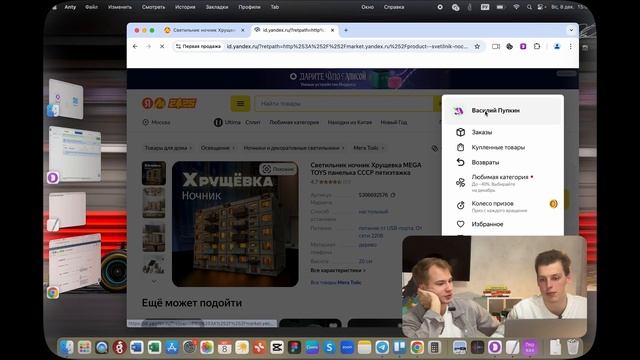Bookmark this page with the star icon
640x360 pixels.
coord(477,47)
